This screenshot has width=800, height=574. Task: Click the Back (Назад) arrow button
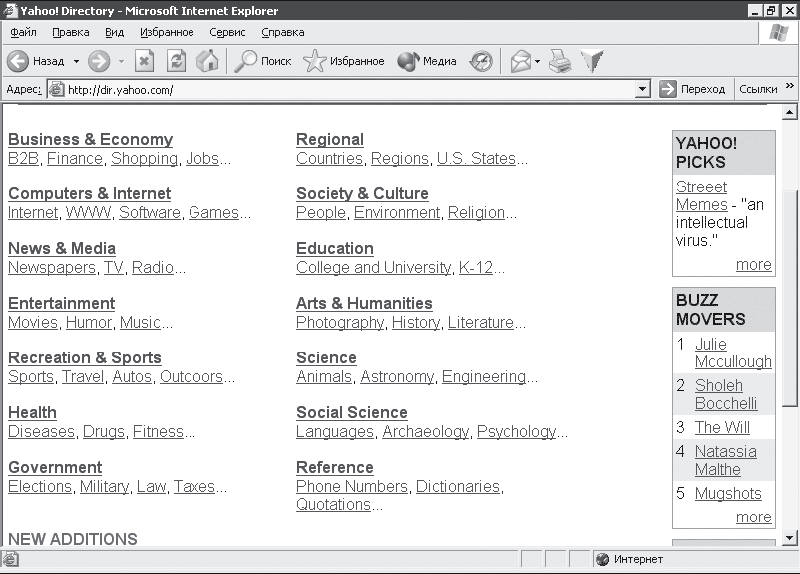(19, 61)
